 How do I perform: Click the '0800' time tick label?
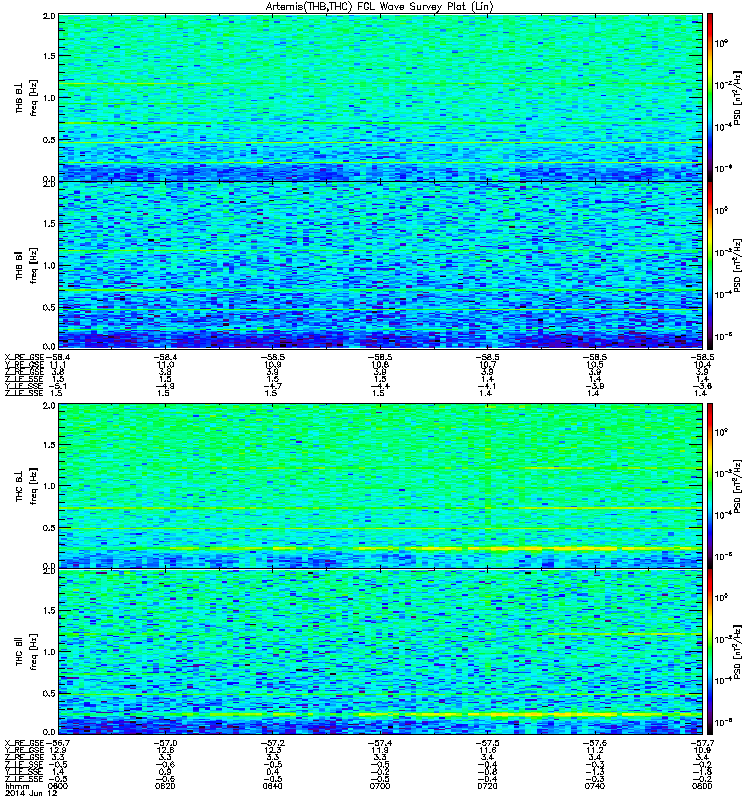tap(703, 786)
